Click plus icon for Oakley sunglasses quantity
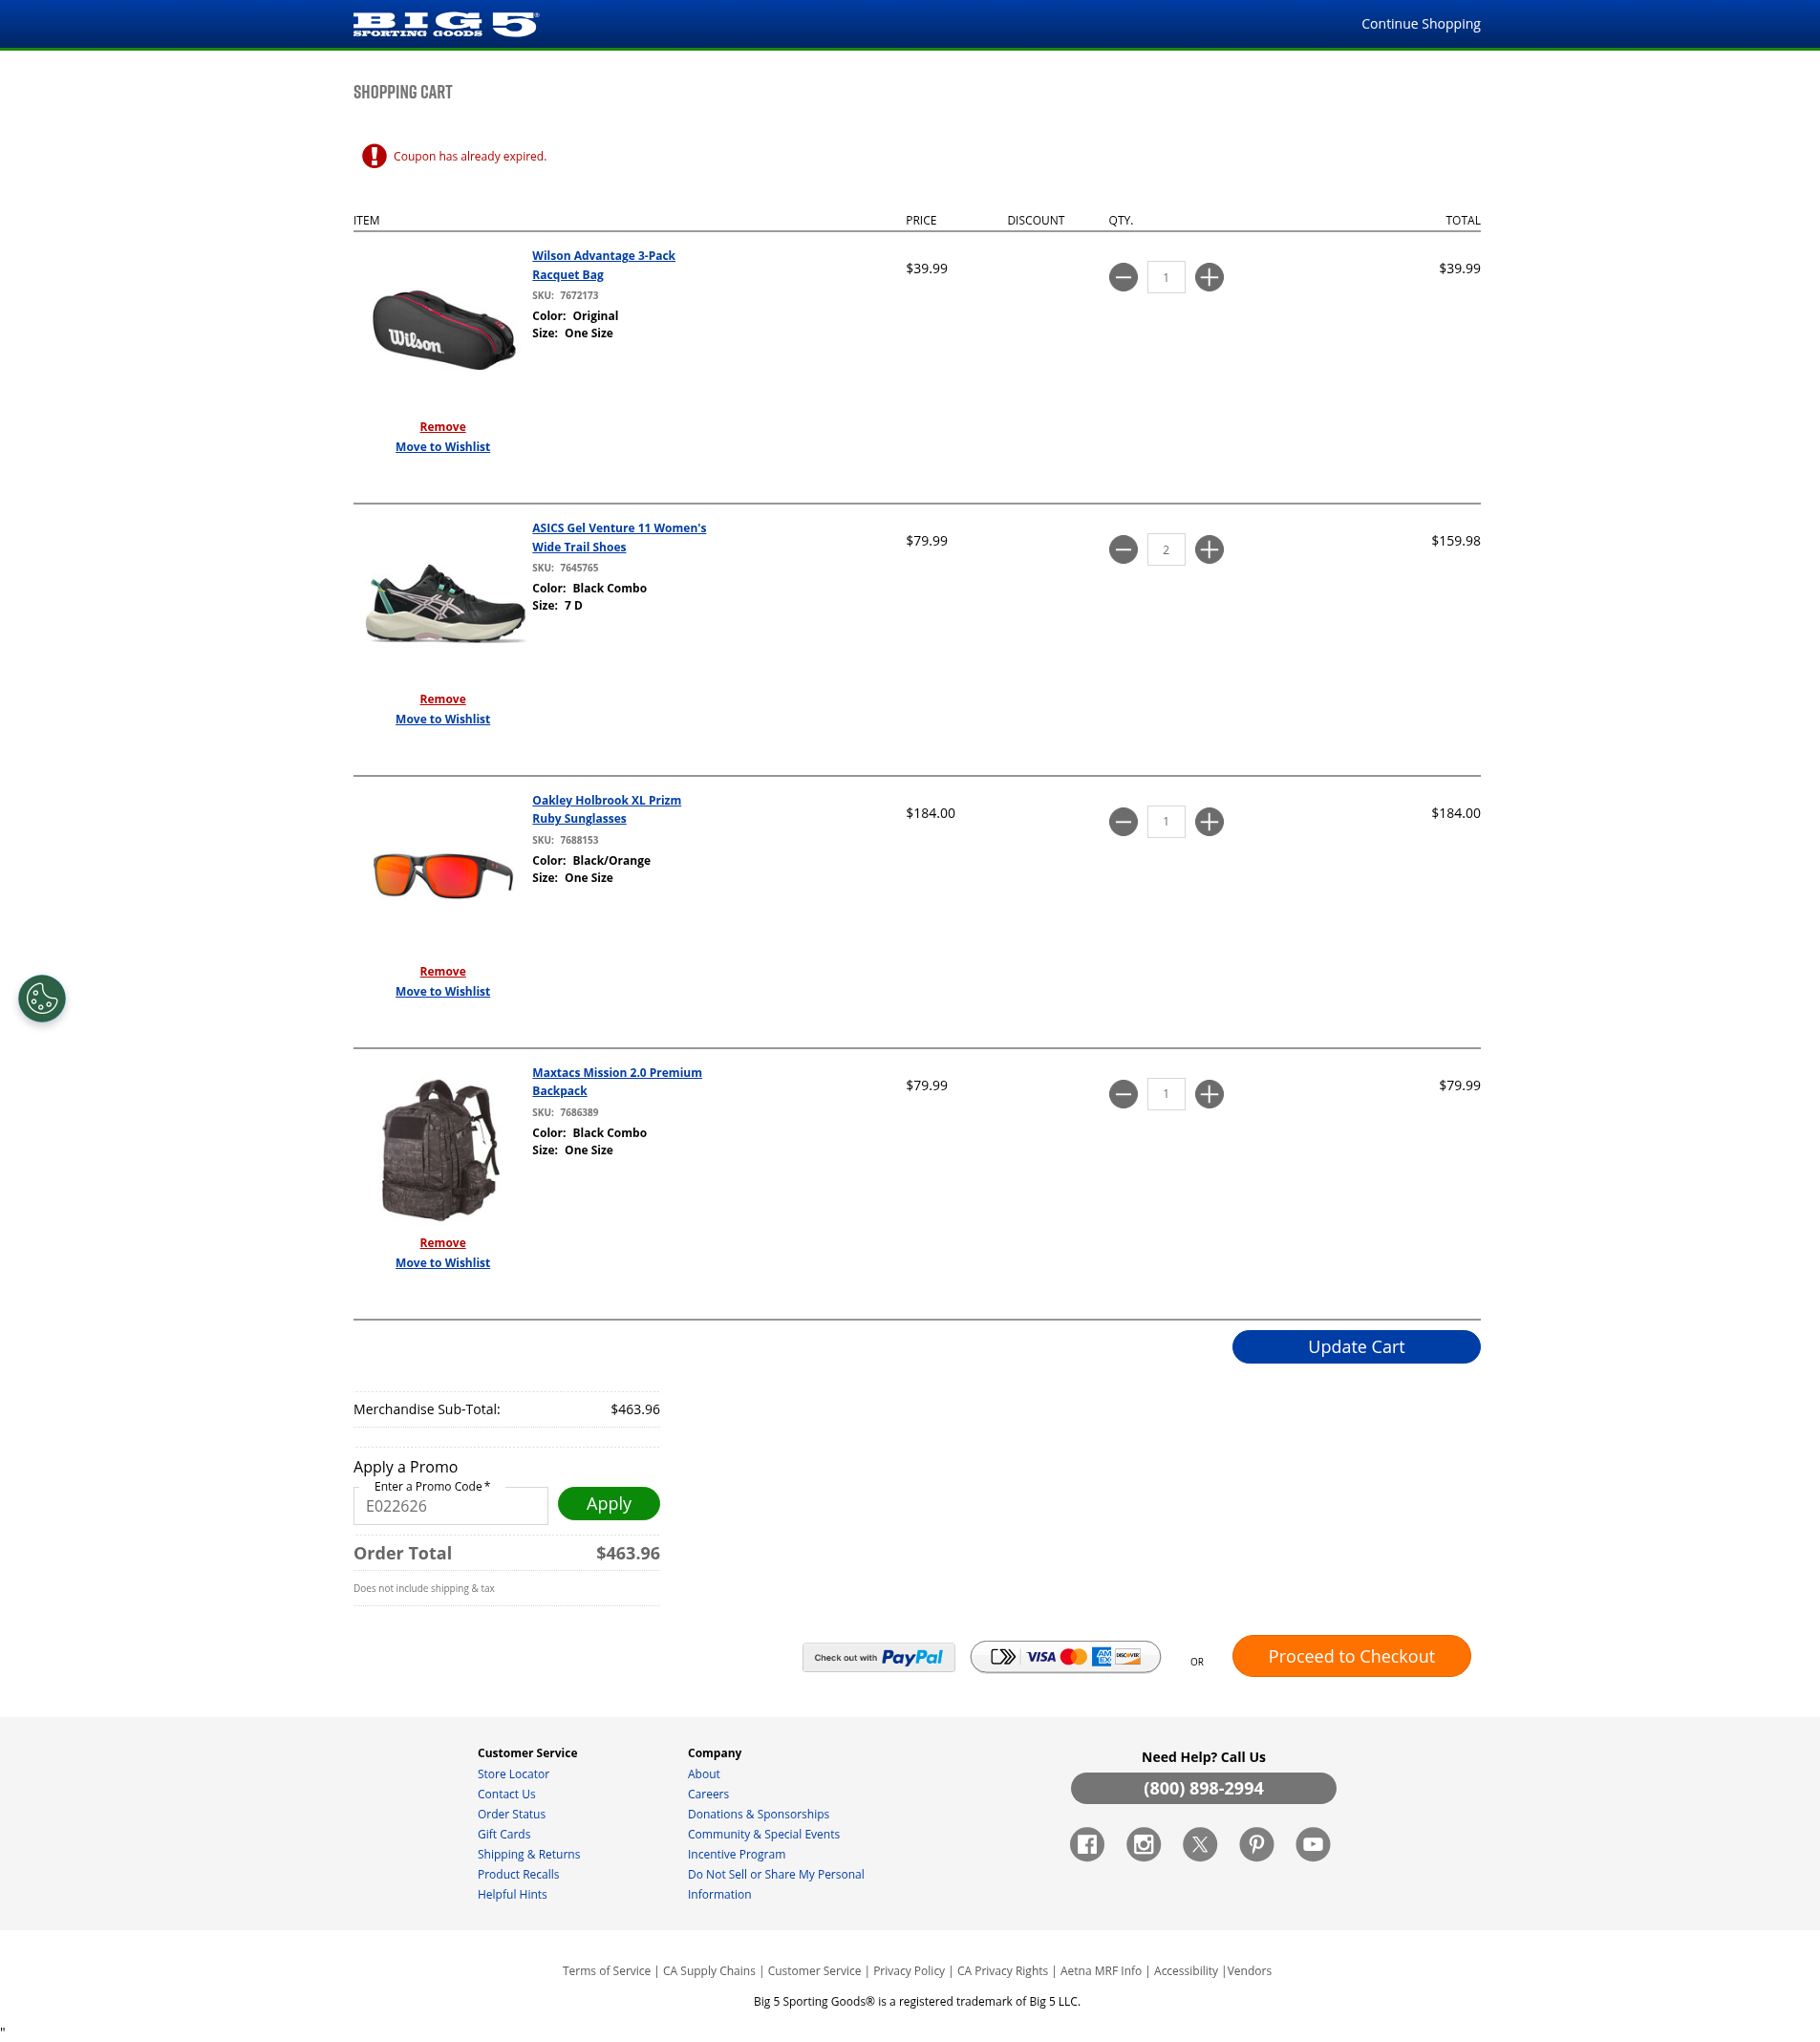The width and height of the screenshot is (1820, 2042). point(1209,822)
